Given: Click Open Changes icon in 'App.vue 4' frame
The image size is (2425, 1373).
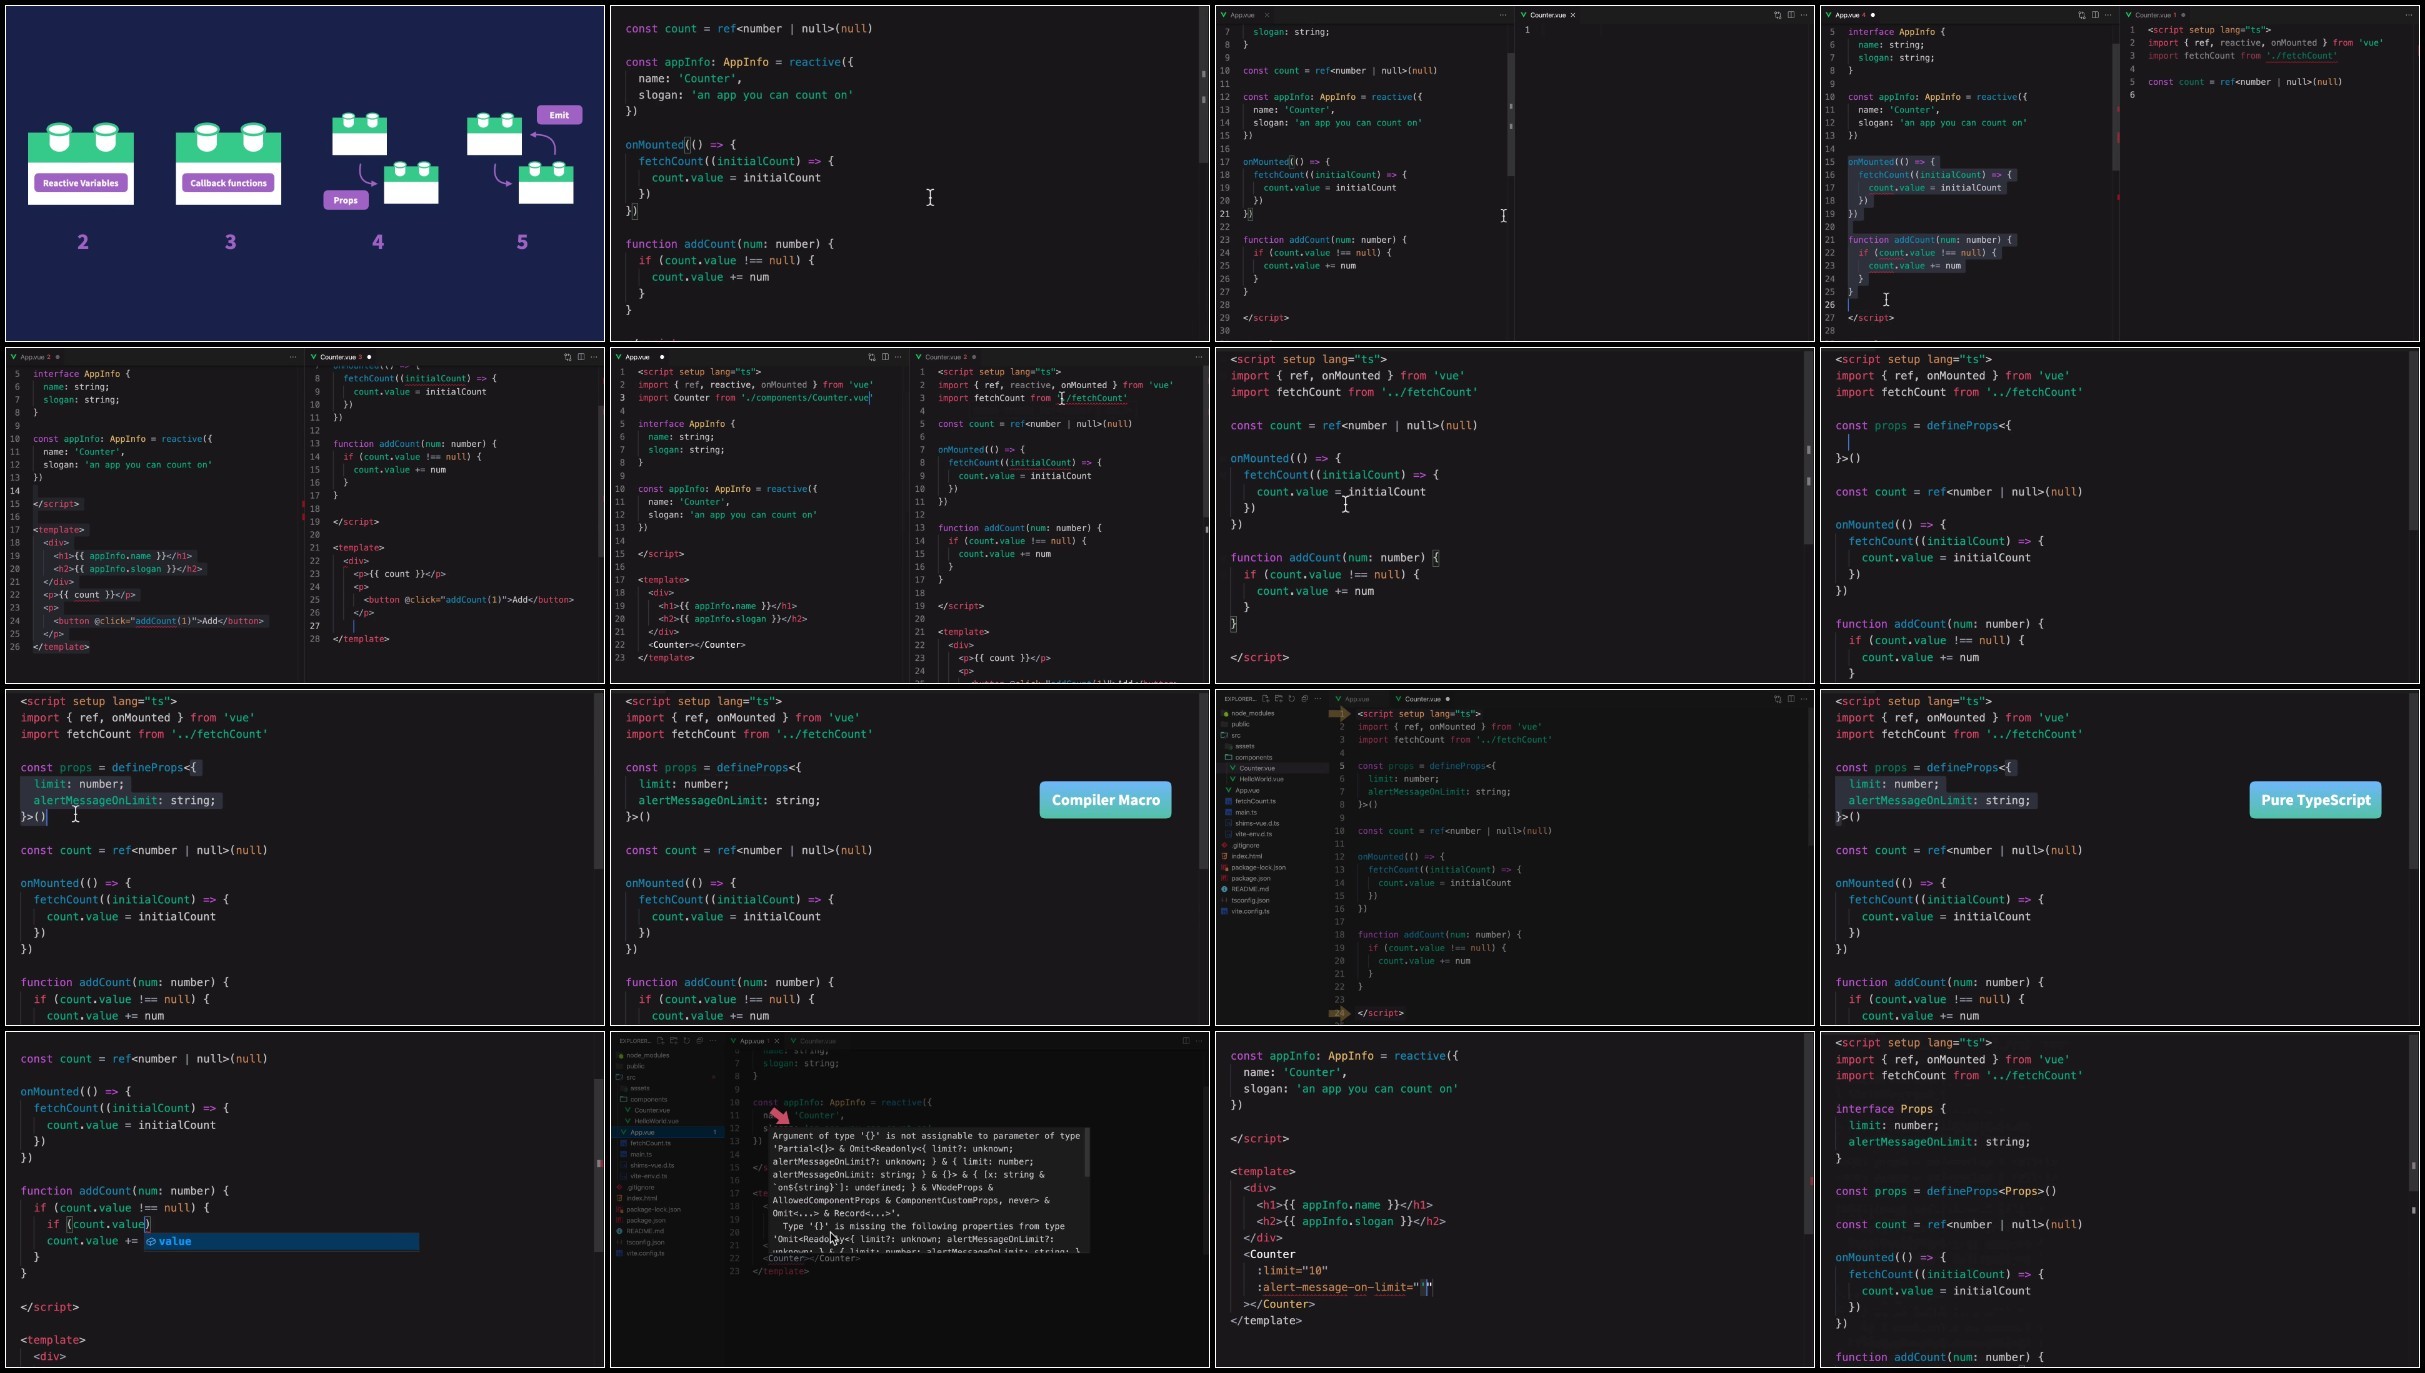Looking at the screenshot, I should coord(2082,15).
